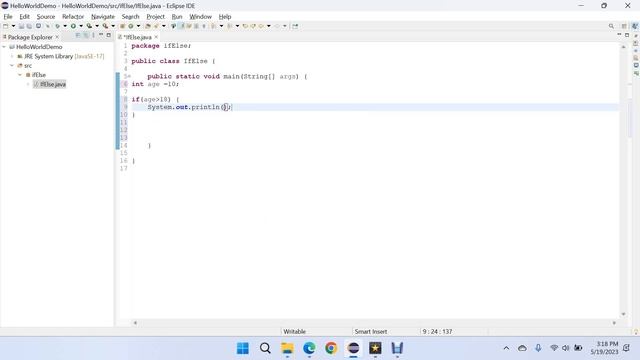Click the New Java Class icon

pyautogui.click(x=131, y=26)
